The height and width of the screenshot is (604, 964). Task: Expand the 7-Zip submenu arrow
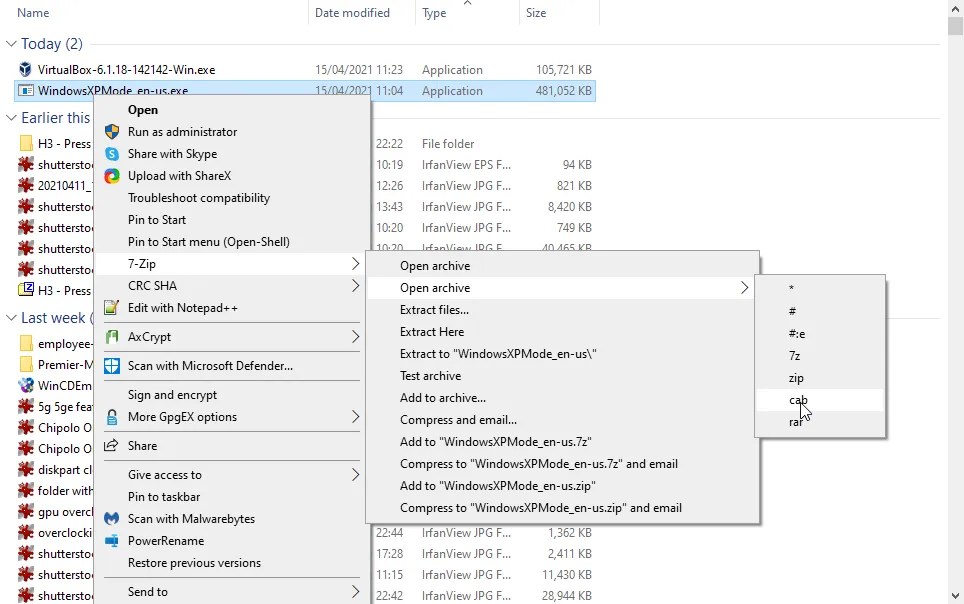tap(355, 263)
